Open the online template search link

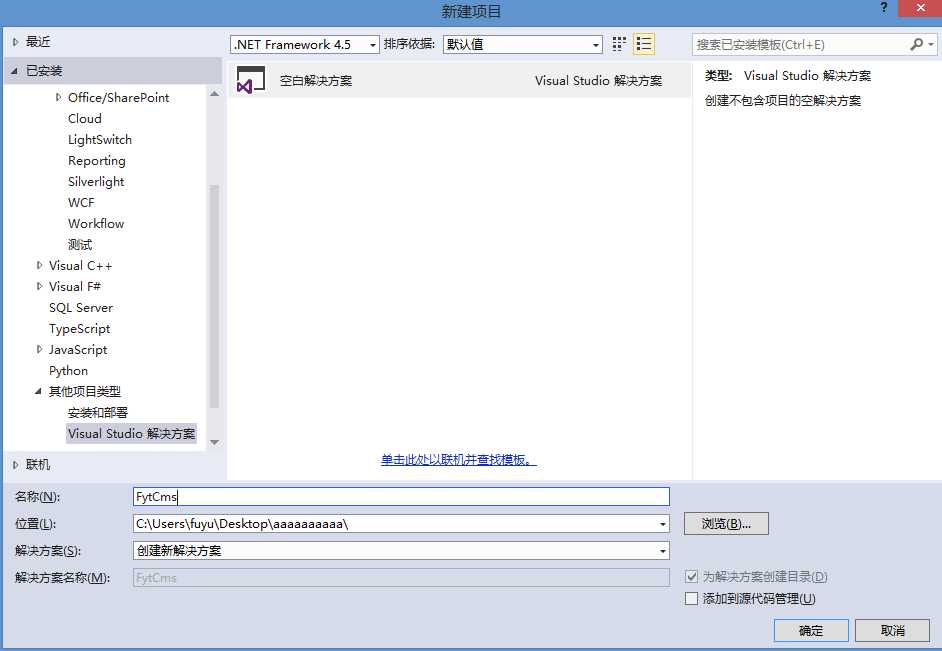click(458, 460)
